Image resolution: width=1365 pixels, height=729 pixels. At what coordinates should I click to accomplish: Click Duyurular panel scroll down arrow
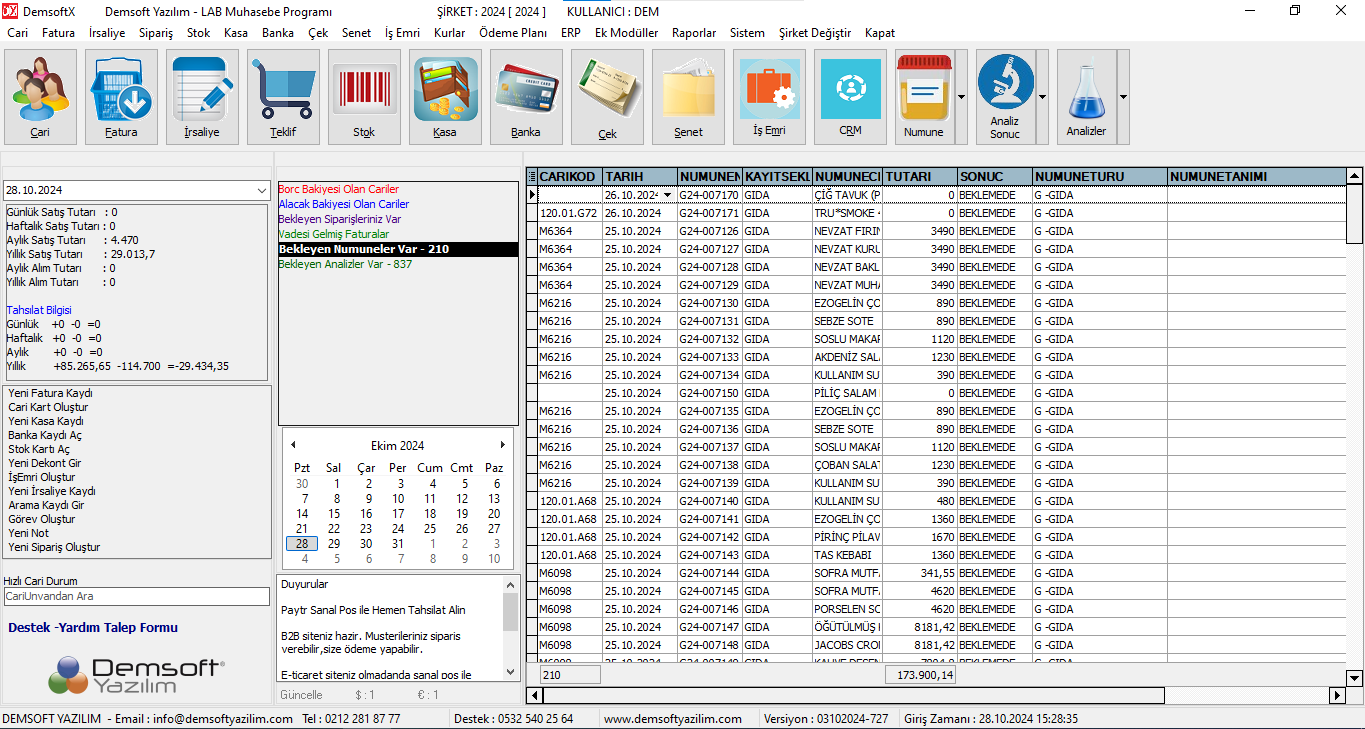pyautogui.click(x=511, y=672)
